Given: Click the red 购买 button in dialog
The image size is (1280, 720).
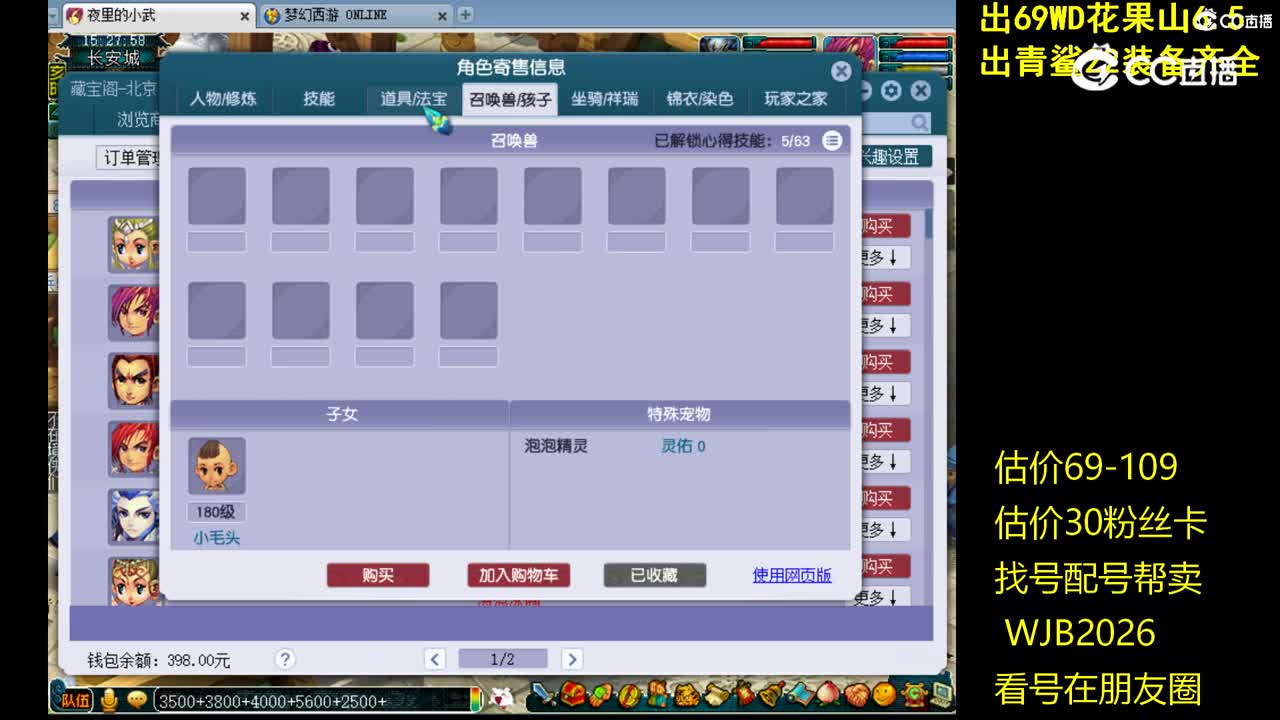Looking at the screenshot, I should (378, 575).
